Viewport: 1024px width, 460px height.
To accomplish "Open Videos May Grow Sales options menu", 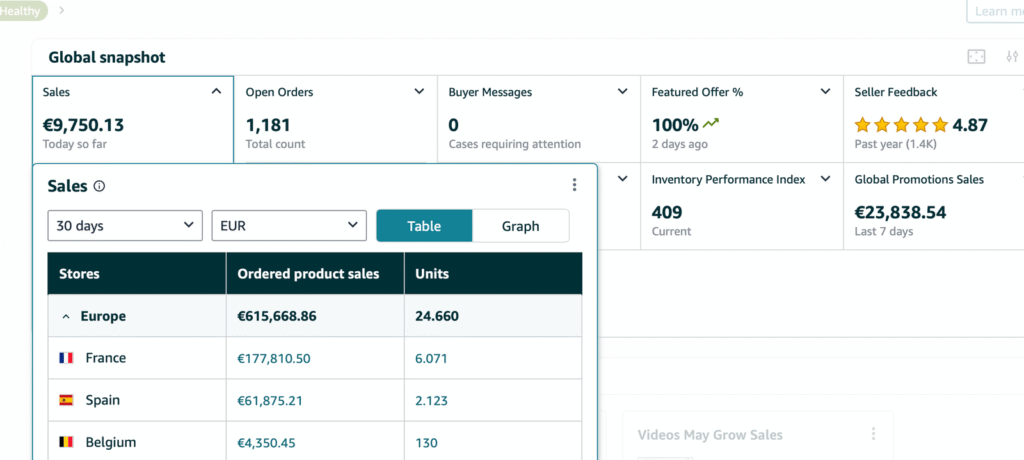I will click(873, 434).
